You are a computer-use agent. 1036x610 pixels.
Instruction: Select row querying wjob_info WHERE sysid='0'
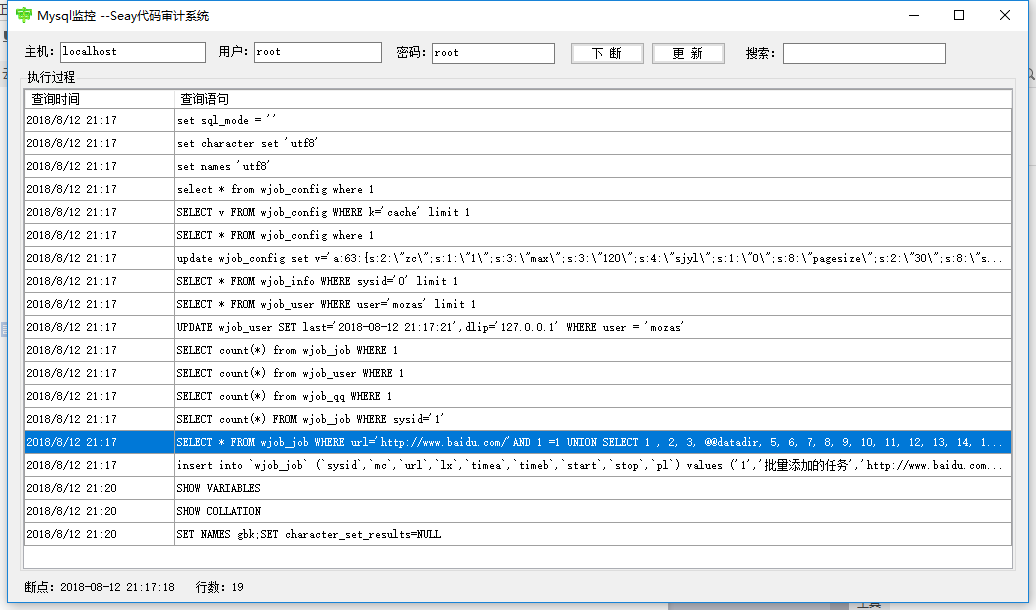[x=518, y=282]
